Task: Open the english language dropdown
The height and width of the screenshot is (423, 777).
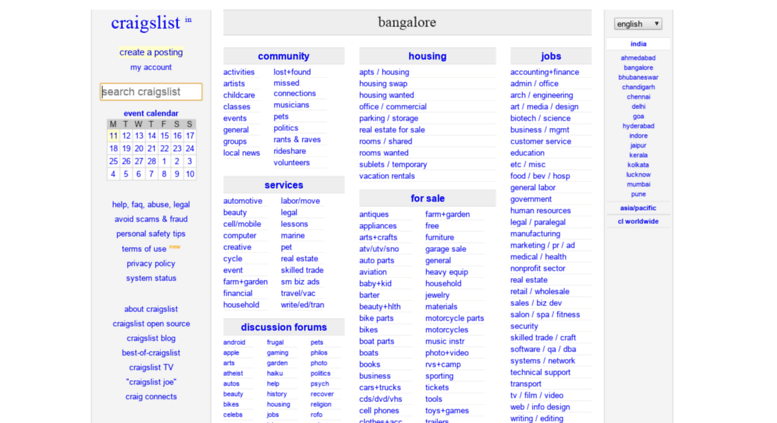Action: [x=638, y=24]
